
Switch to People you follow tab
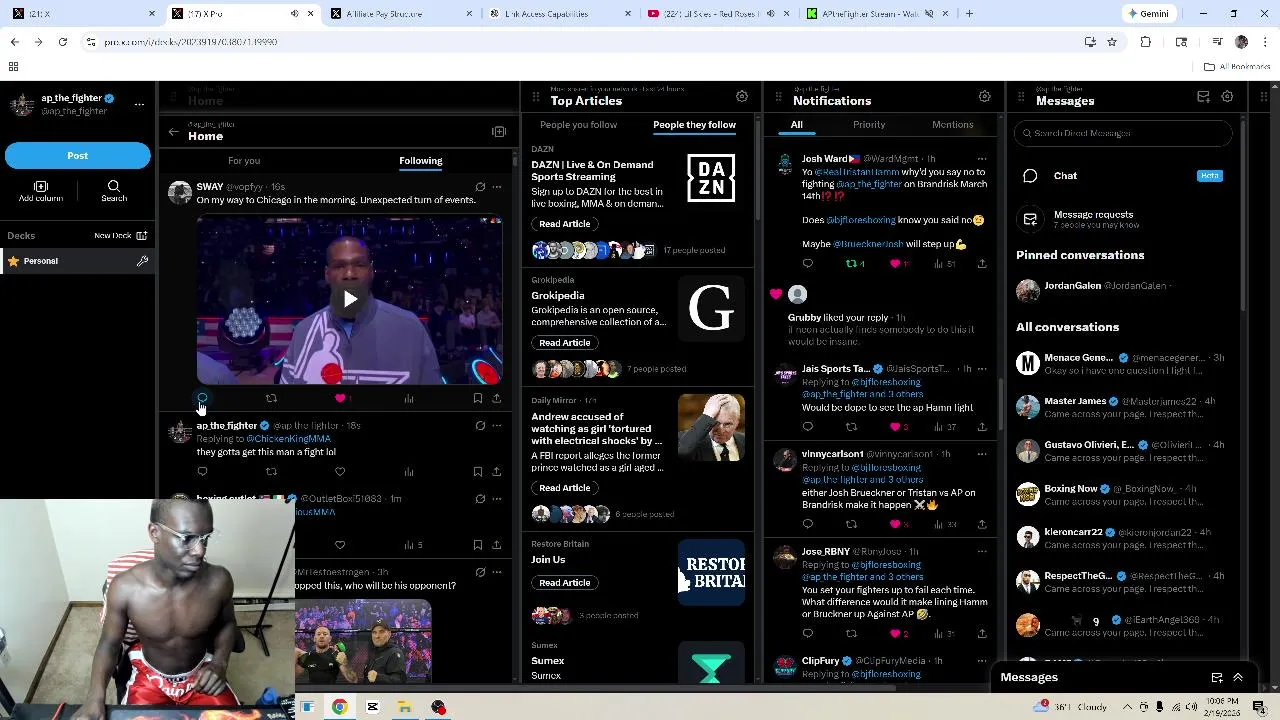point(578,125)
